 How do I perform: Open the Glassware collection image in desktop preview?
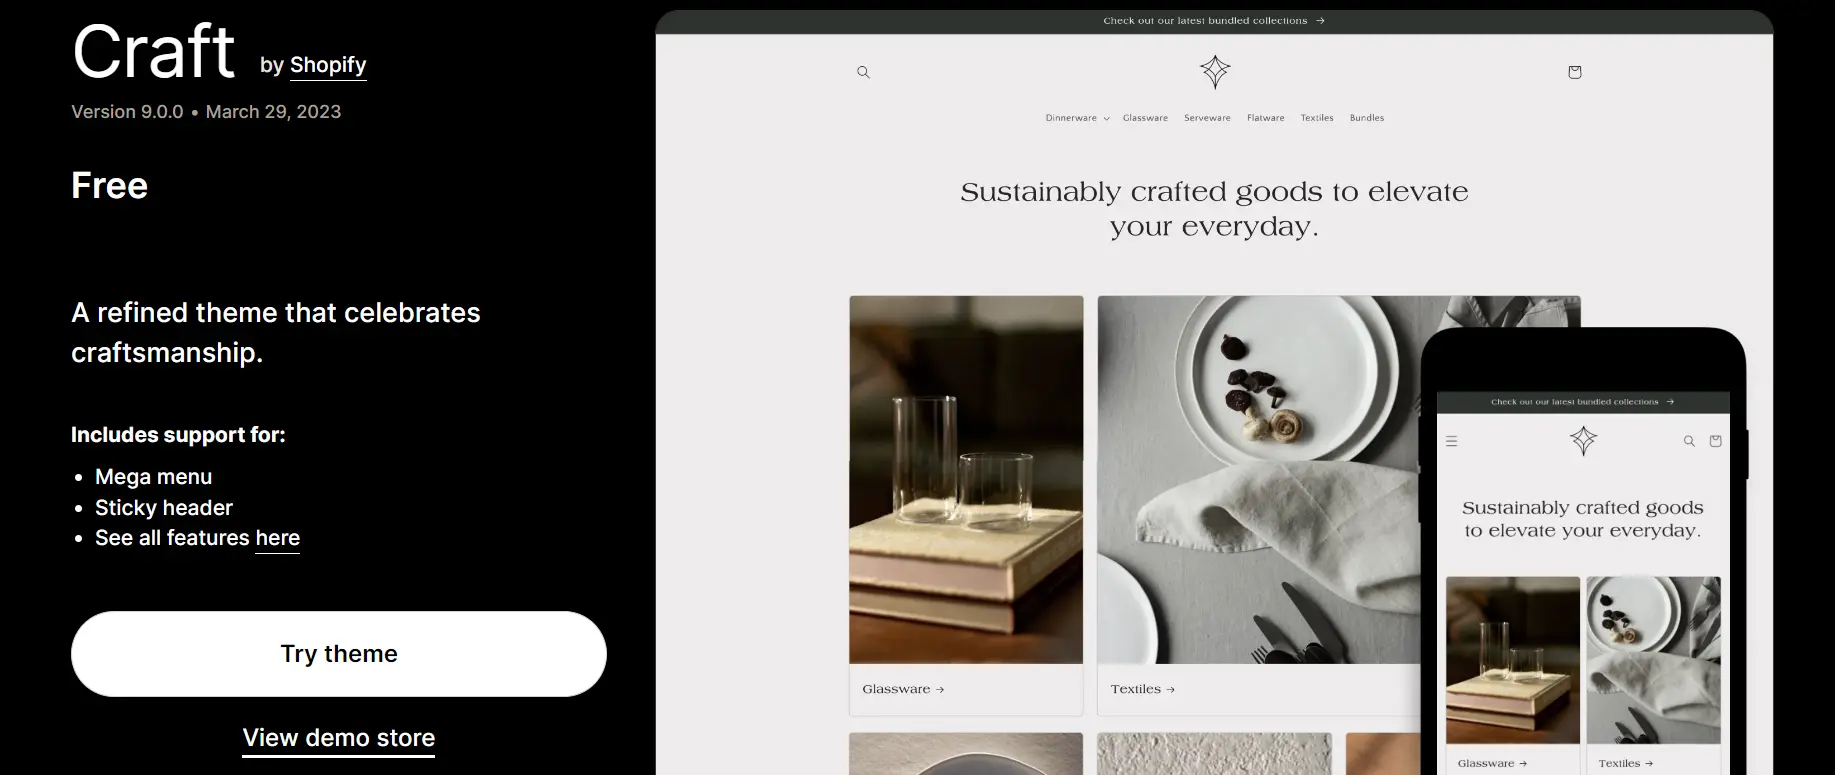[966, 479]
